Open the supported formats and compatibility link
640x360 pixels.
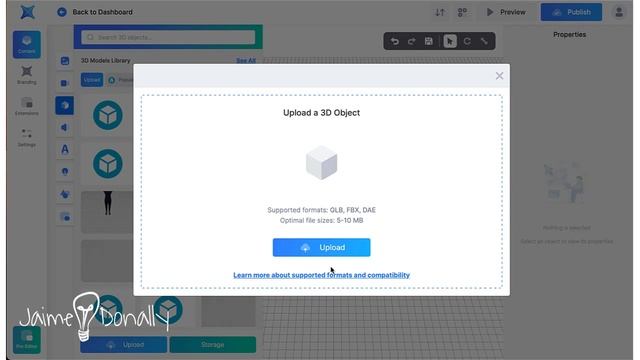[321, 275]
